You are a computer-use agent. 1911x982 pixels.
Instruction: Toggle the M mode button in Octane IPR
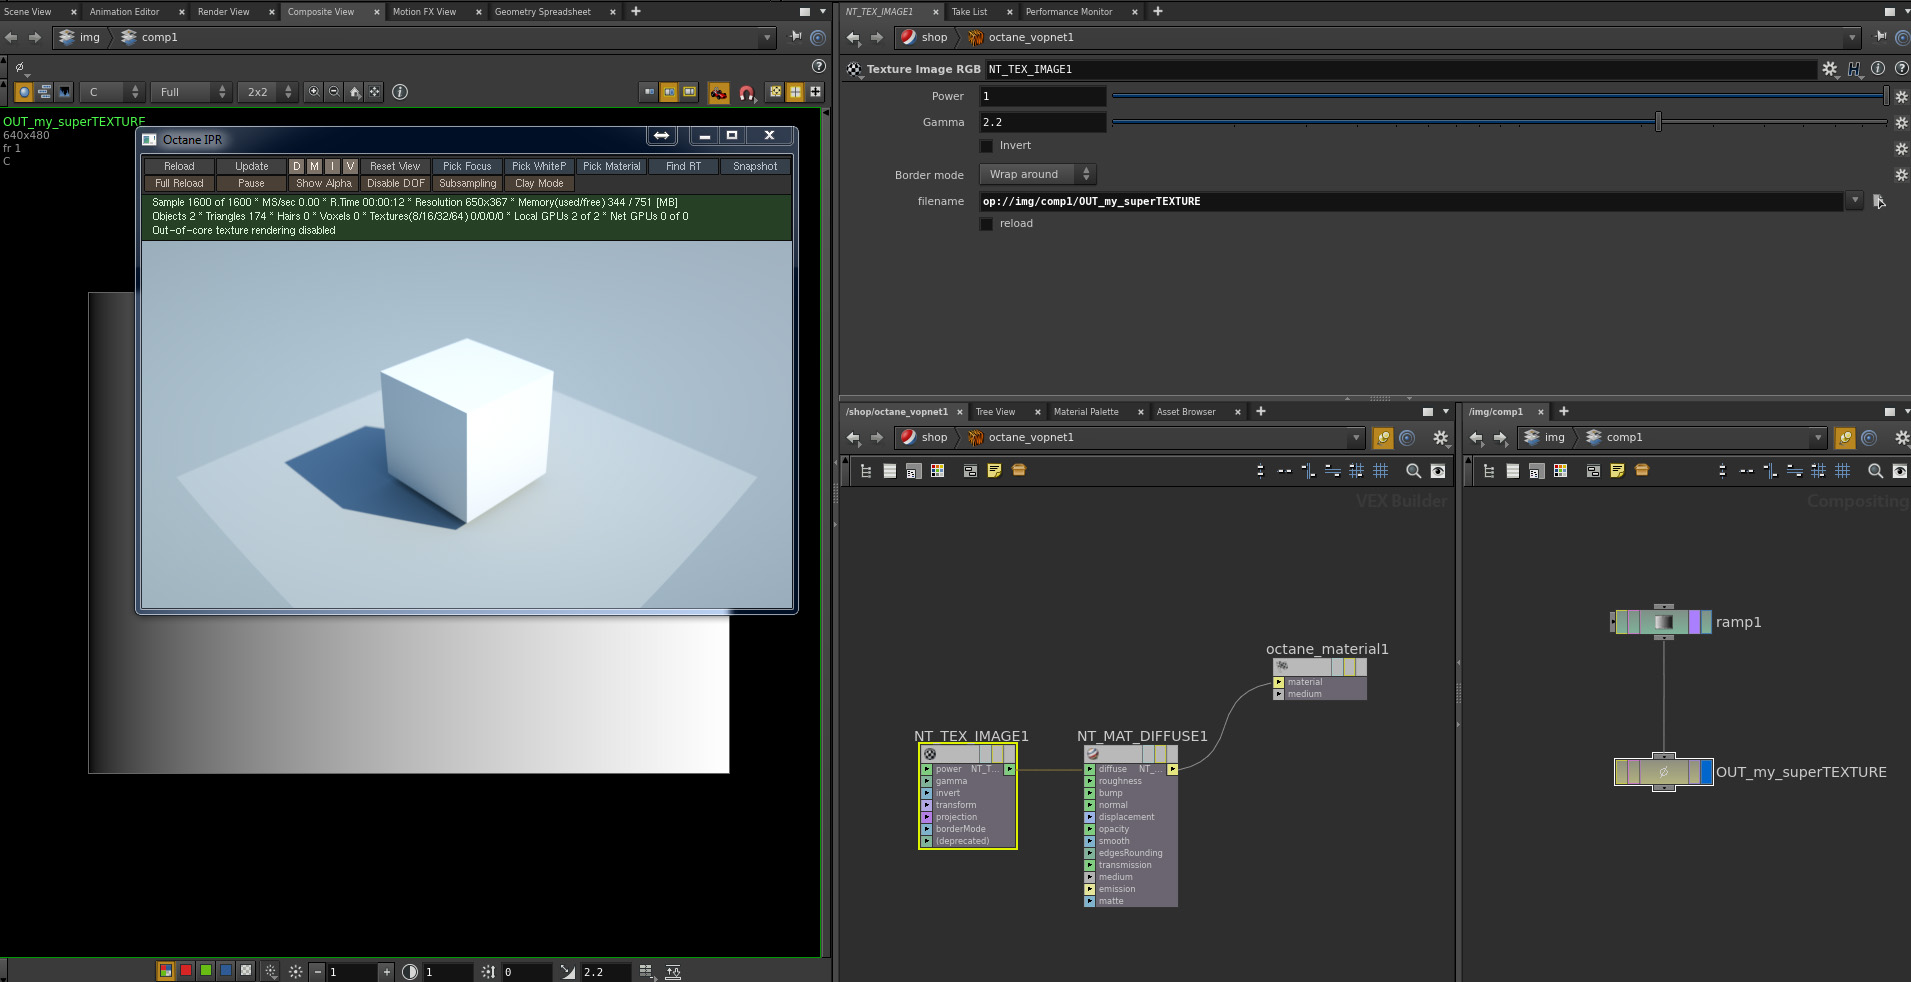314,167
